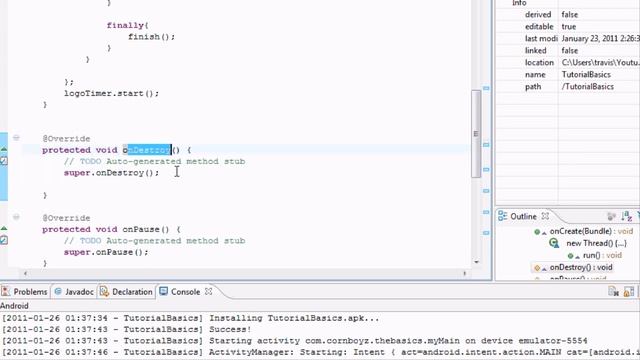The width and height of the screenshot is (640, 360).
Task: Click the override indicator beside onDestroy
Action: pos(4,149)
